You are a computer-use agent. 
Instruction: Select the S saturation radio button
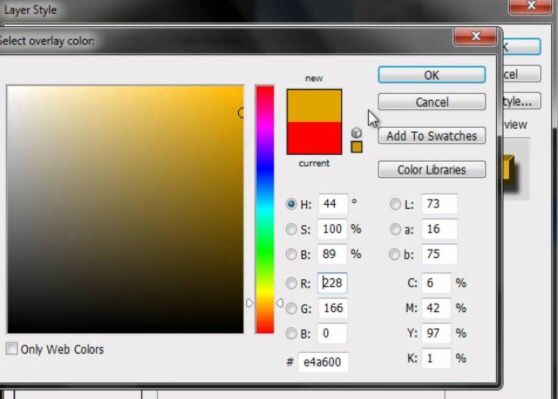(291, 229)
